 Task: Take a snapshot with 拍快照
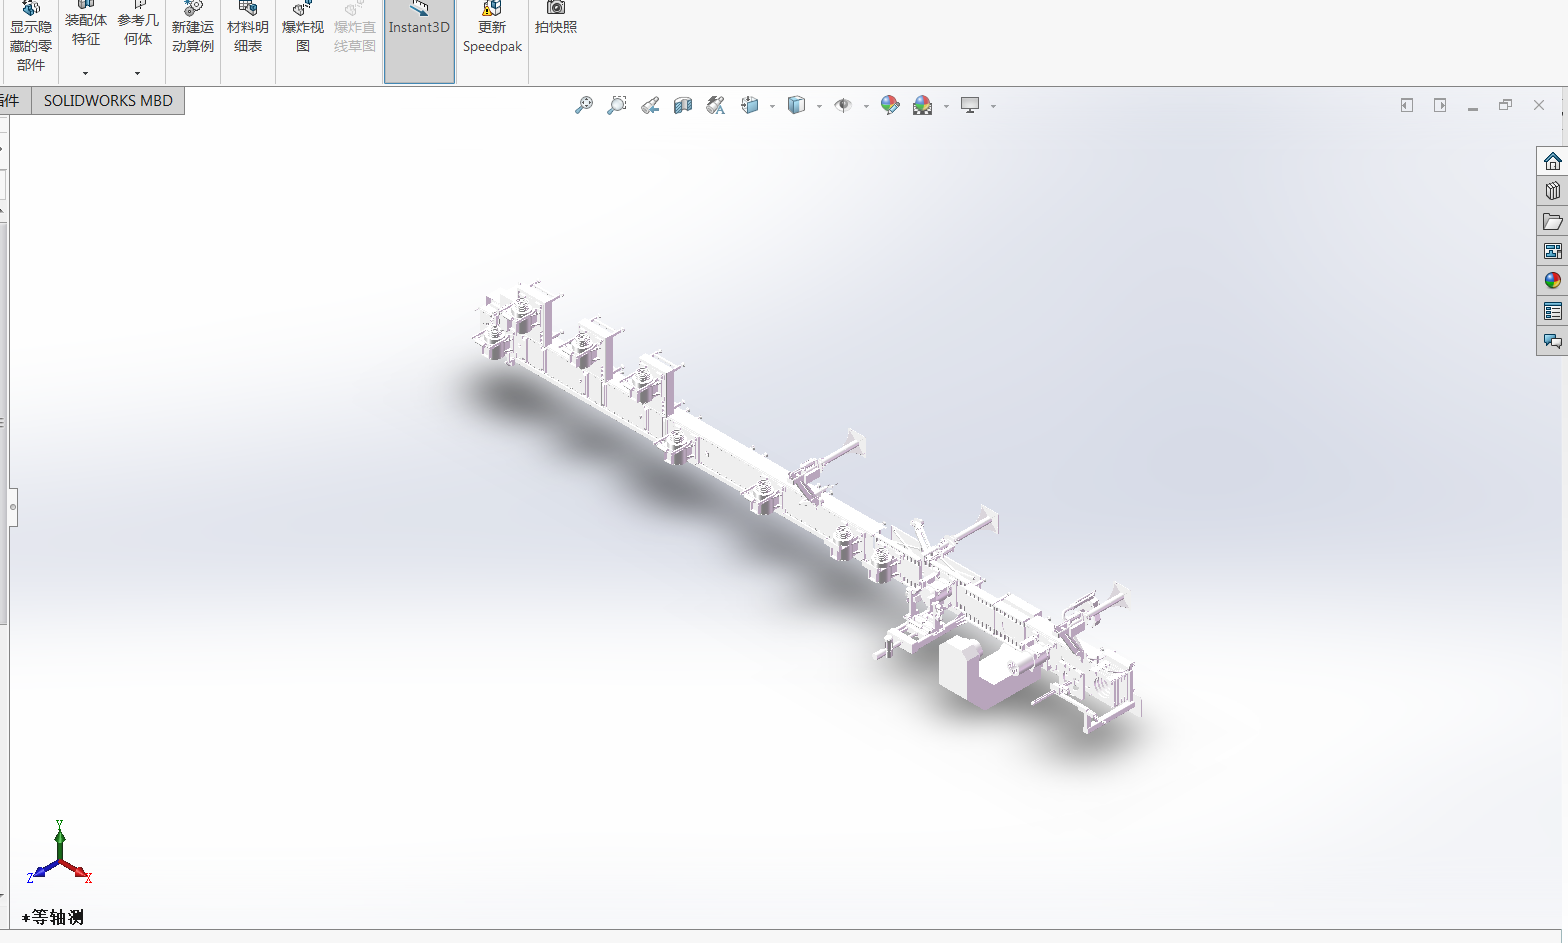[556, 20]
